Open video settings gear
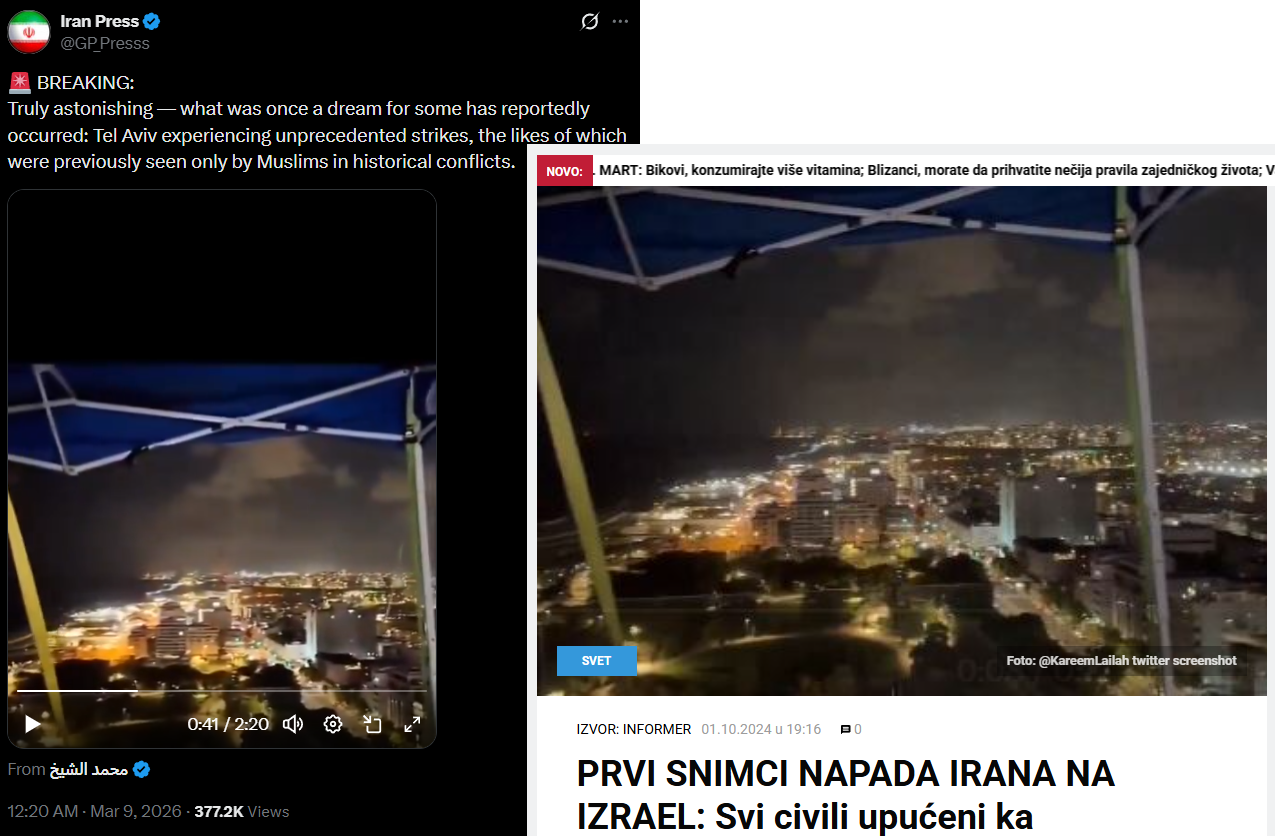This screenshot has width=1275, height=836. [333, 724]
